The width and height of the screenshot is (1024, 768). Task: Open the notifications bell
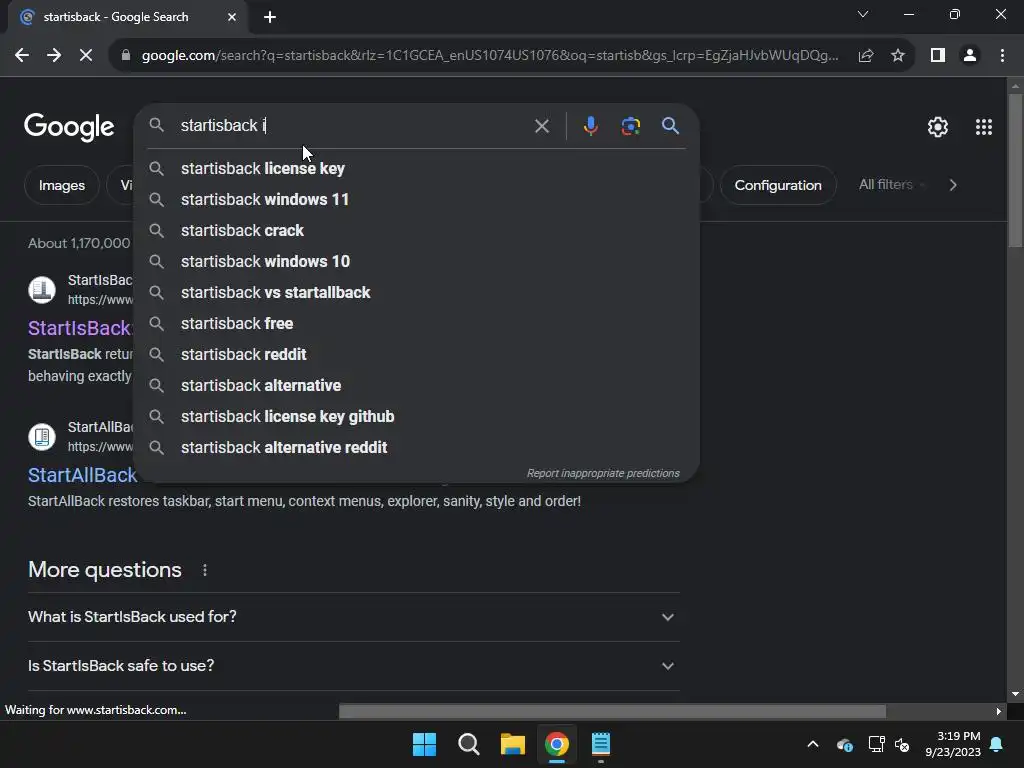[997, 744]
